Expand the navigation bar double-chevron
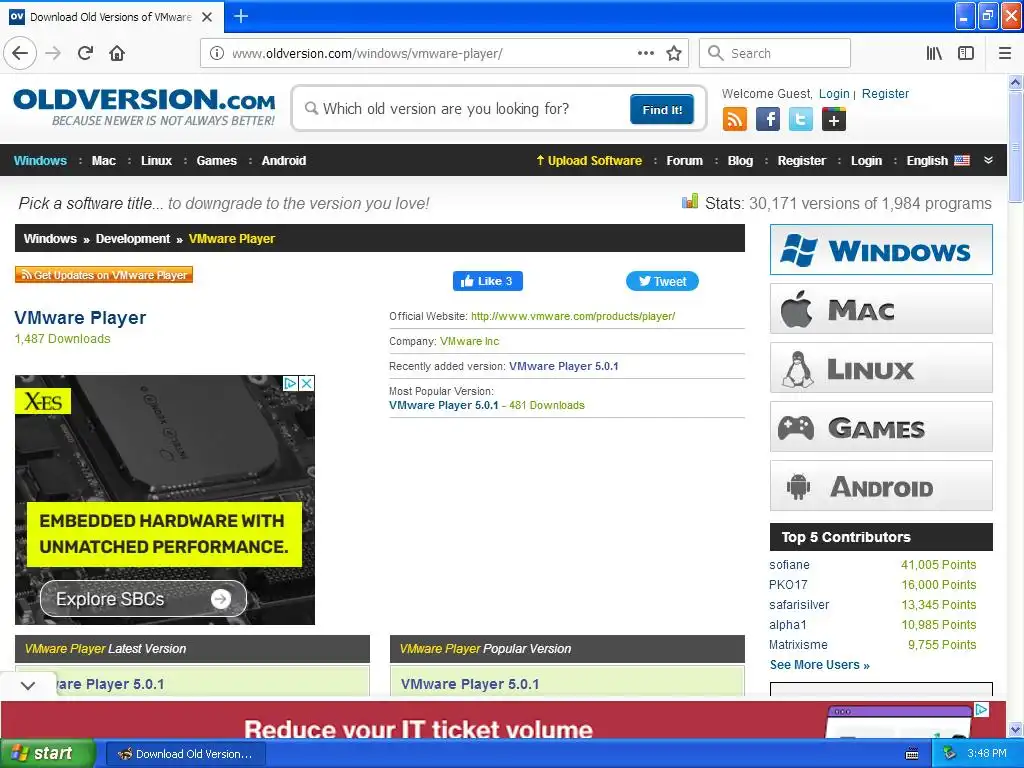The width and height of the screenshot is (1024, 768). (988, 160)
